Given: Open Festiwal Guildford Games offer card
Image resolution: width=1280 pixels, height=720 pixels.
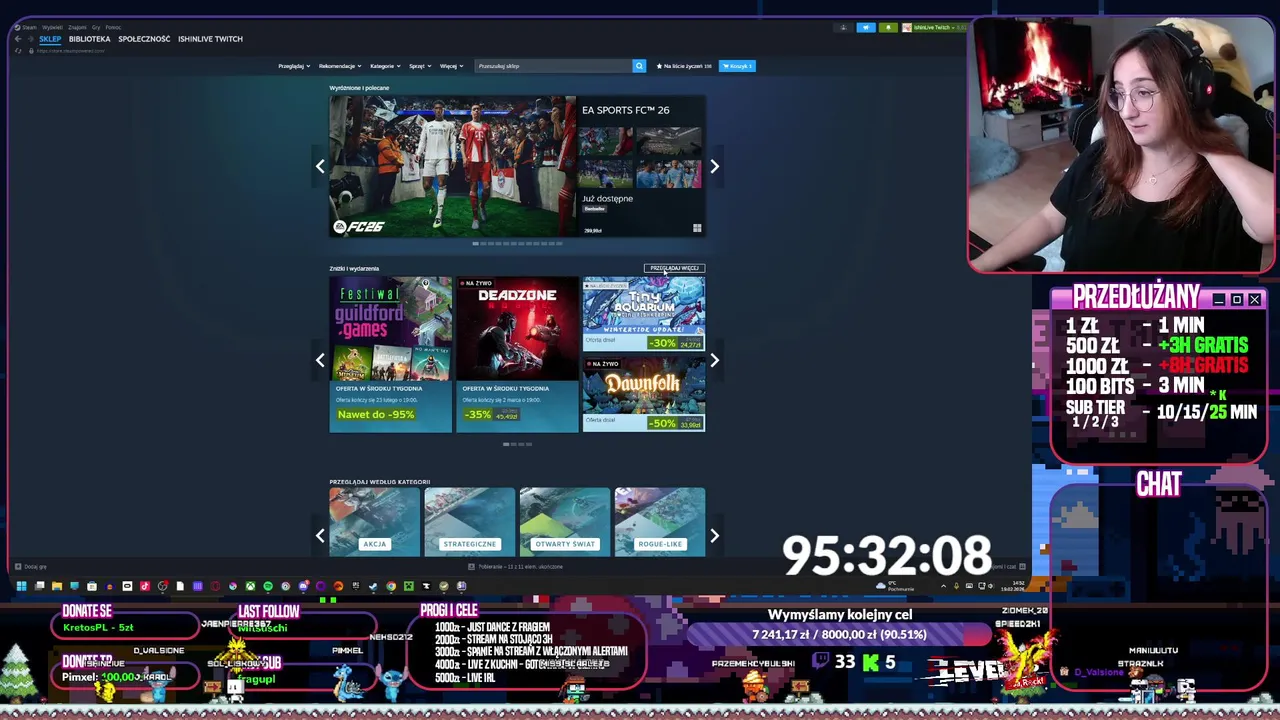Looking at the screenshot, I should [391, 354].
